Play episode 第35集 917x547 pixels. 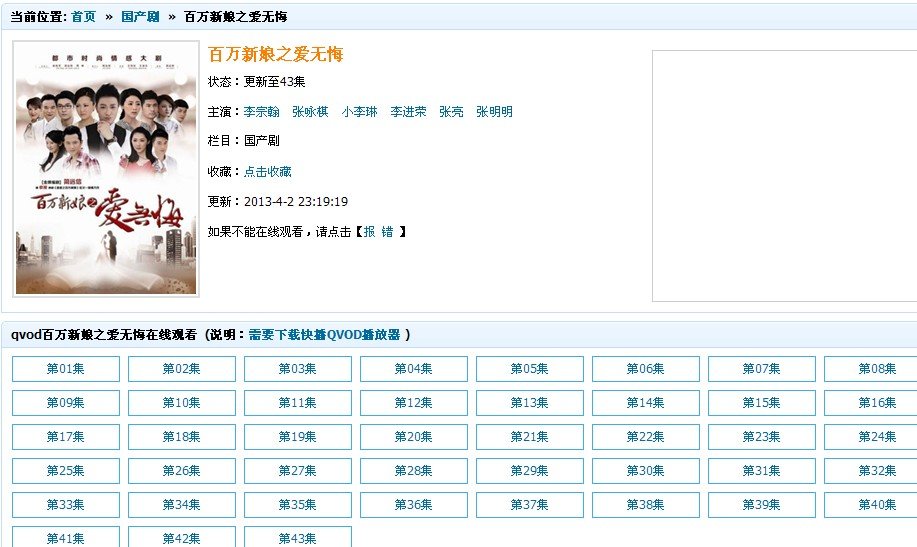298,505
